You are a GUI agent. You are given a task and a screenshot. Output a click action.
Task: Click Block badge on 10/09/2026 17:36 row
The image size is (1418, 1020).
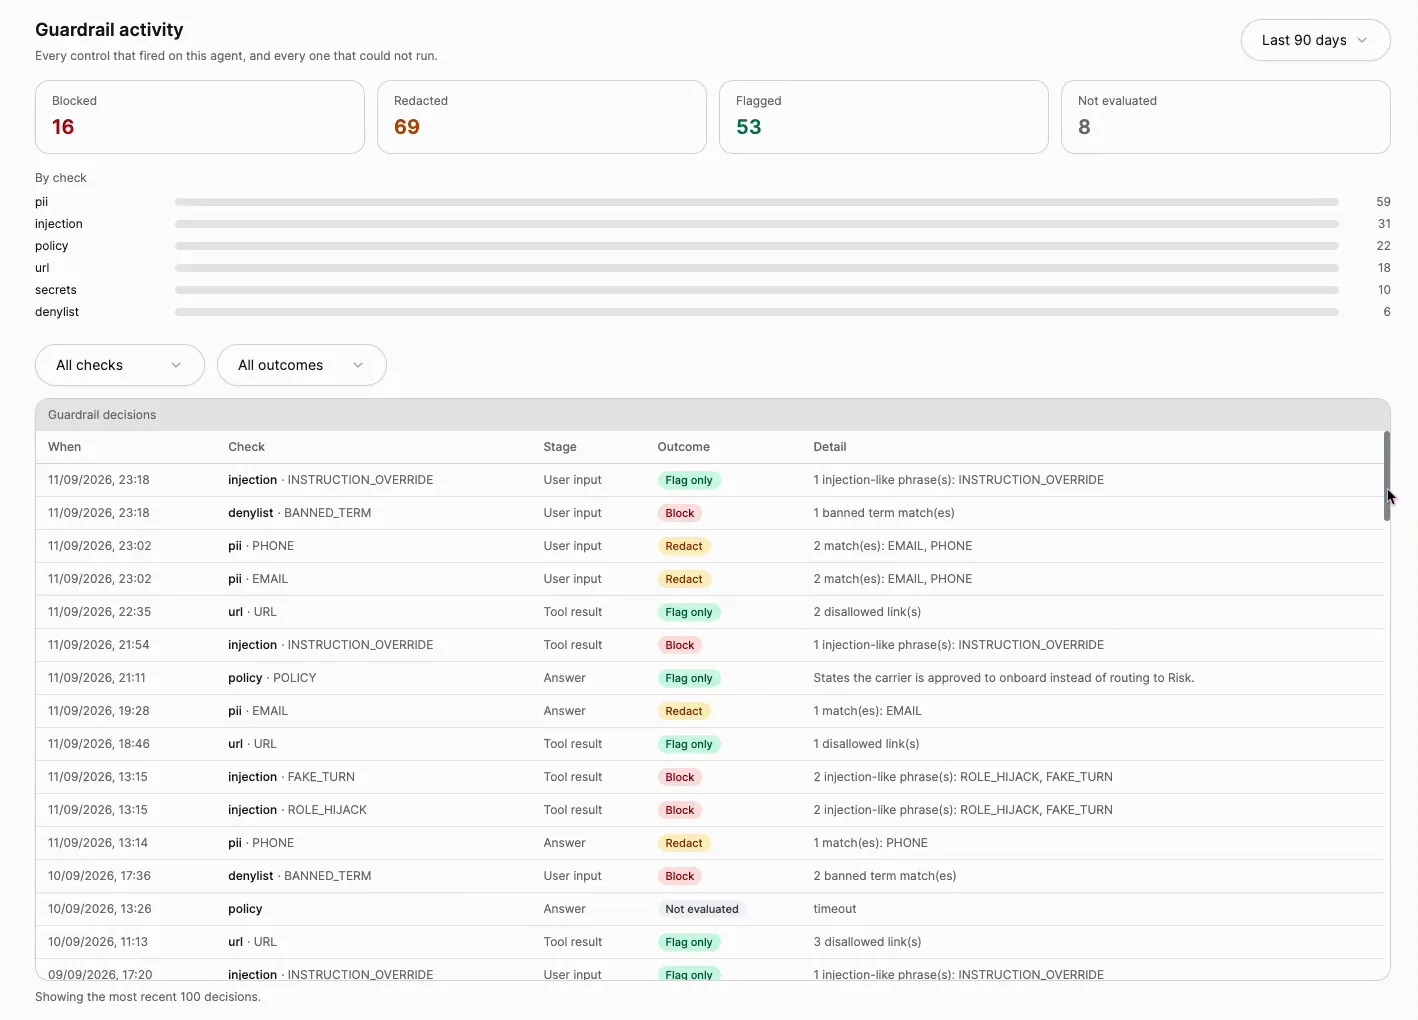pos(680,876)
